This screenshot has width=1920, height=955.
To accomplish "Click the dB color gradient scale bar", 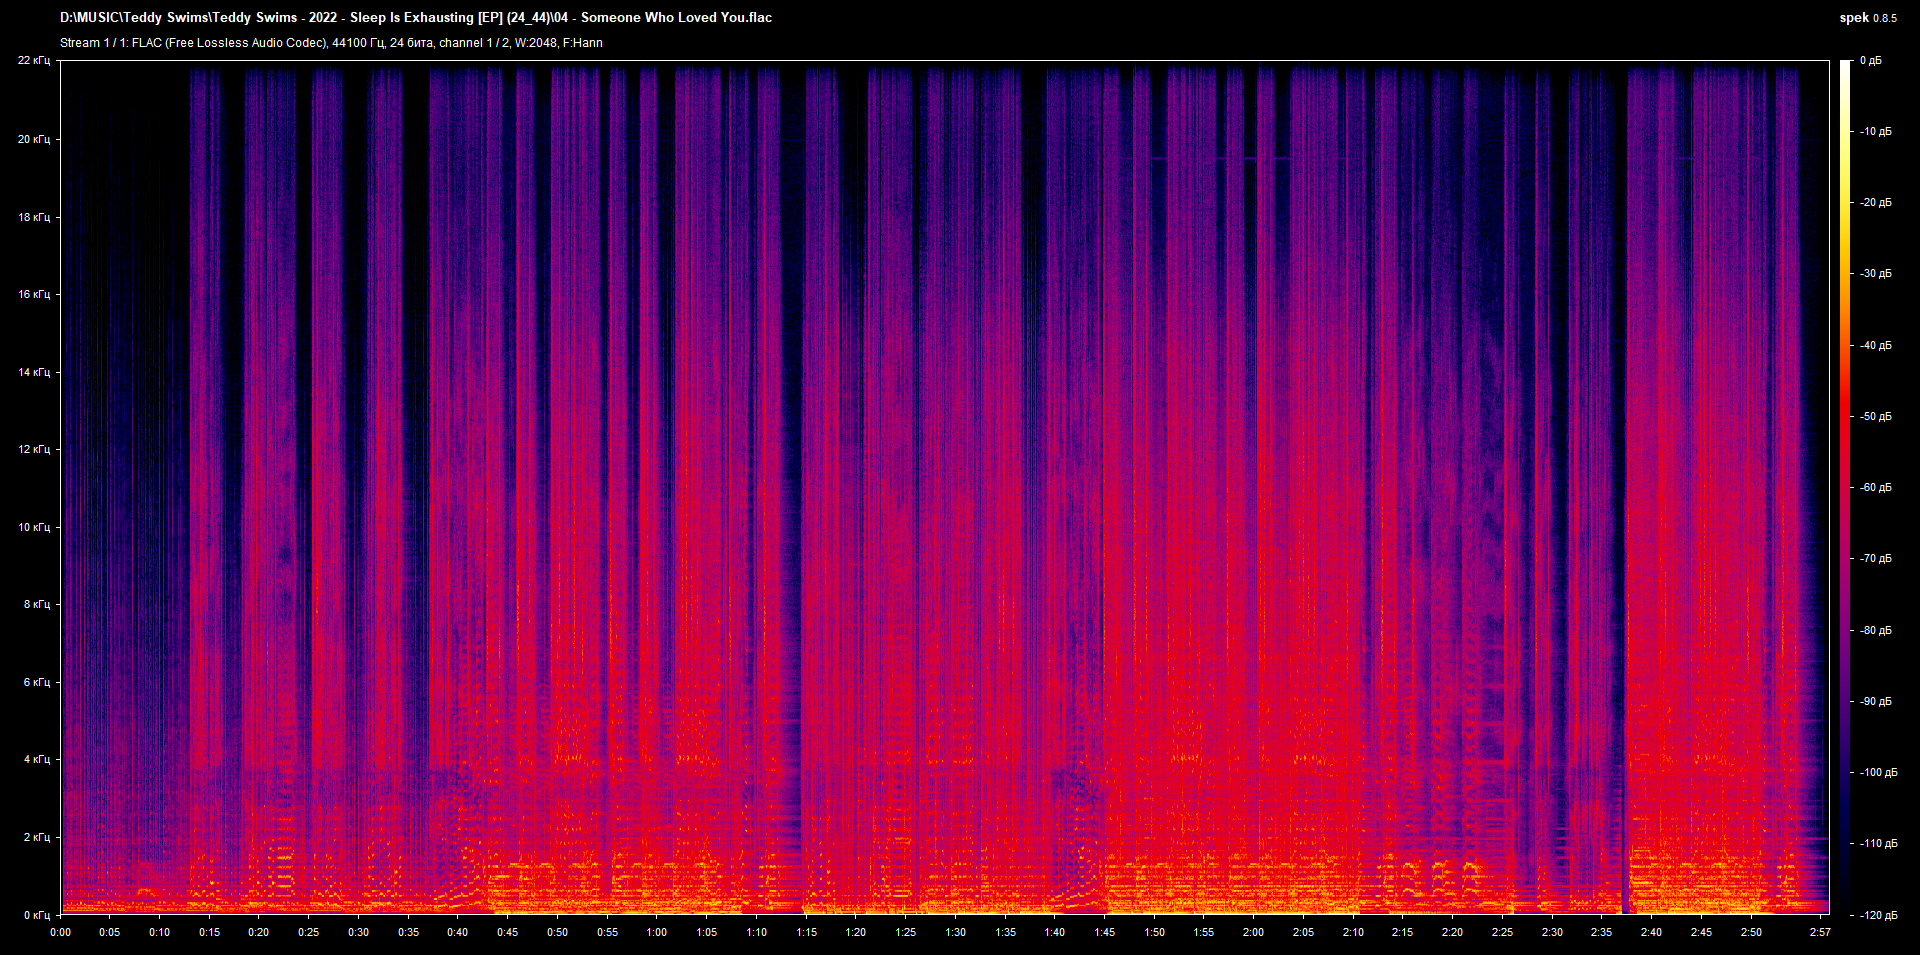I will 1846,487.
